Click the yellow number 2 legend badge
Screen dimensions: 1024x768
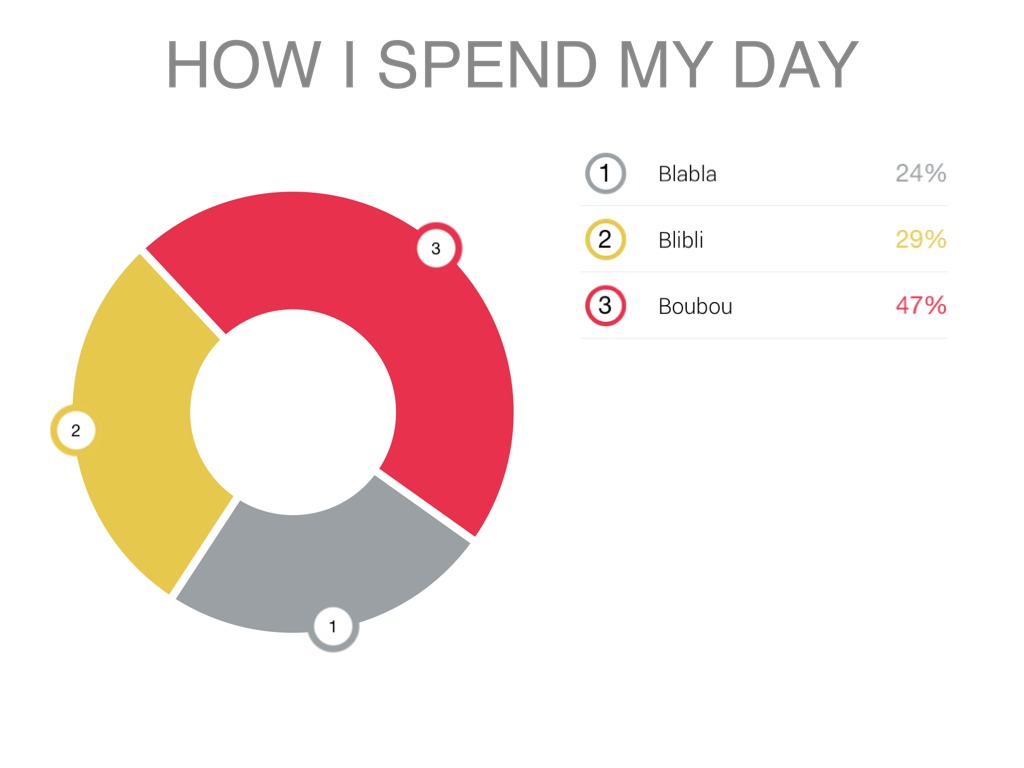pos(605,240)
